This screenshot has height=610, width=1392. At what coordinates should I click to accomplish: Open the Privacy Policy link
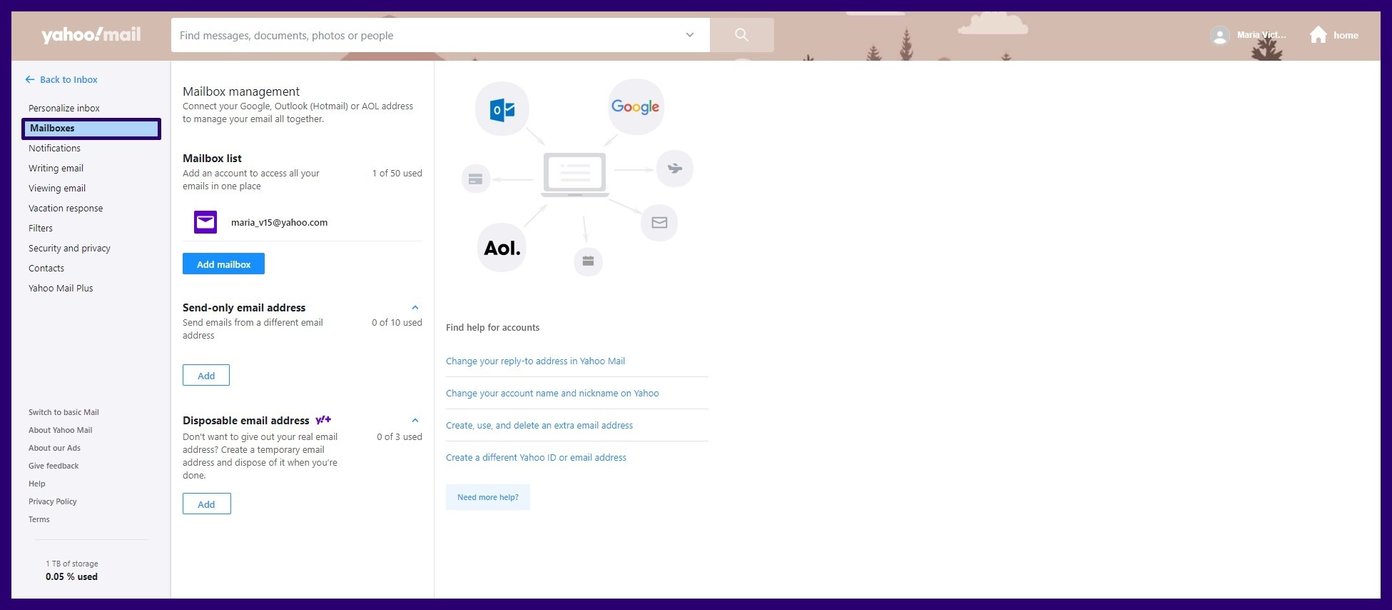tap(52, 502)
